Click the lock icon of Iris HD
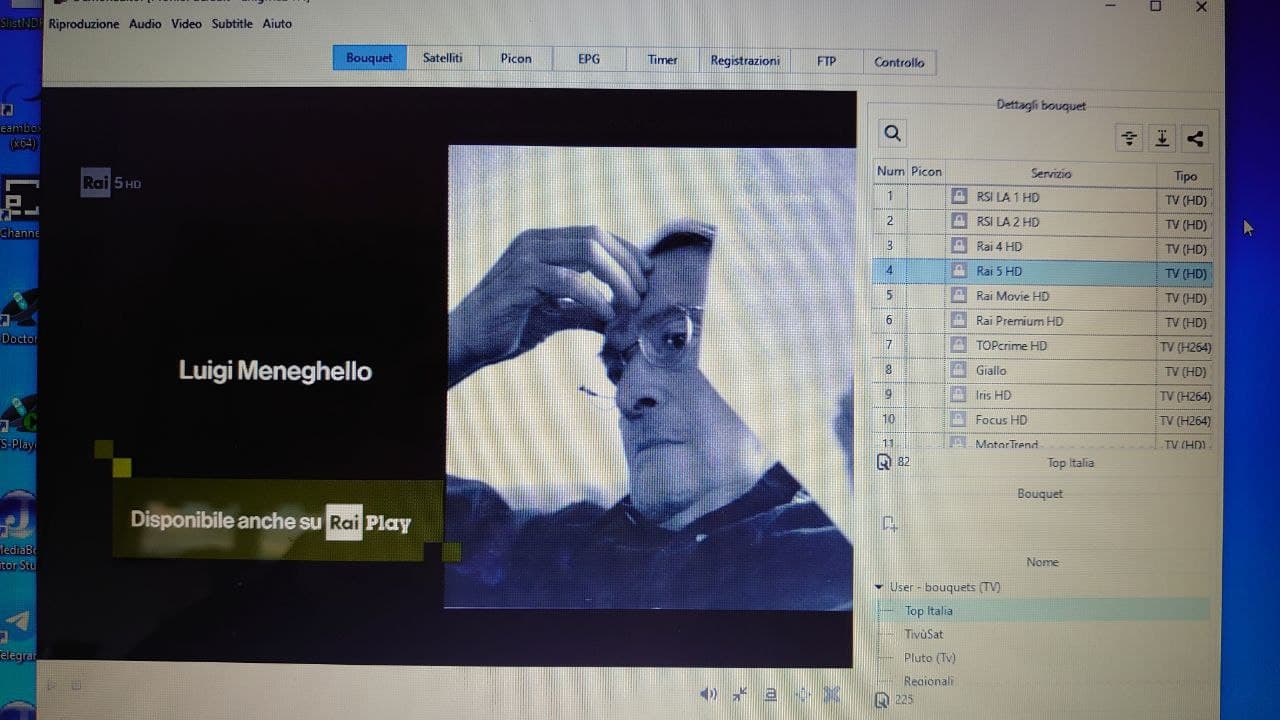 pos(958,395)
